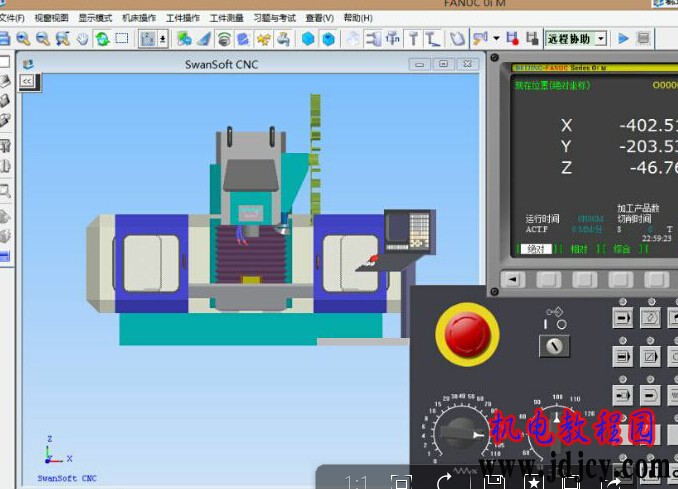Click the blue bar icon in left sidebar
Screen dimensions: 678x489
point(4,256)
